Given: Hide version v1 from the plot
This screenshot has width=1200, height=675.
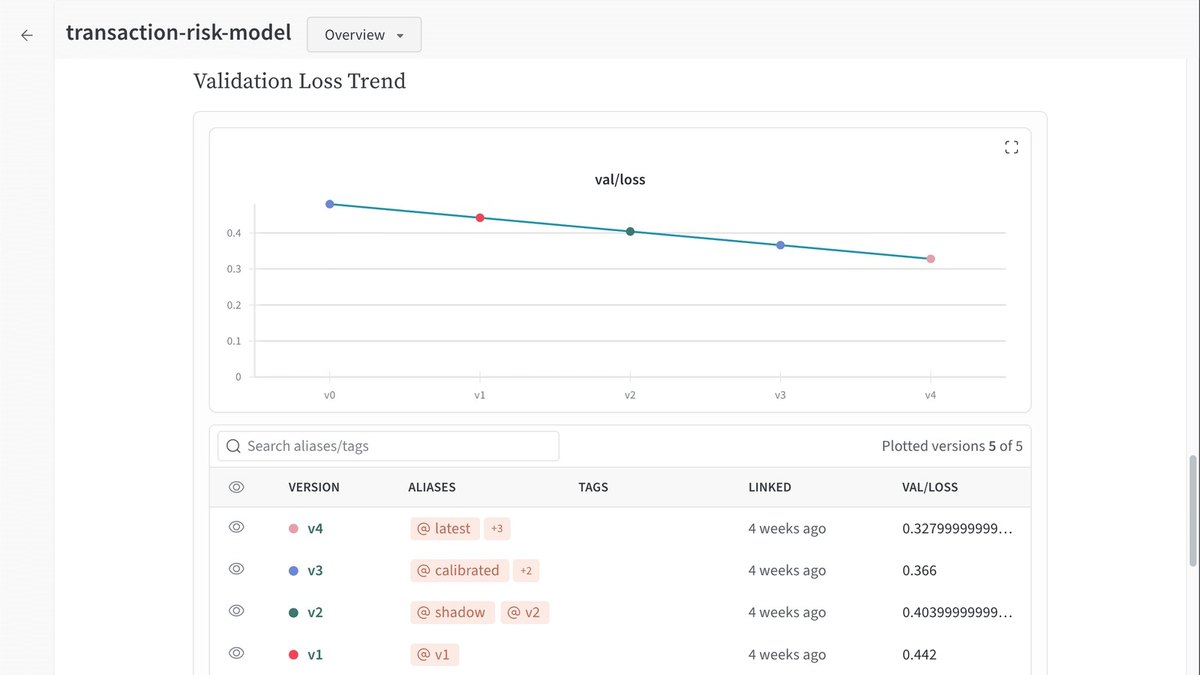Looking at the screenshot, I should (x=237, y=653).
